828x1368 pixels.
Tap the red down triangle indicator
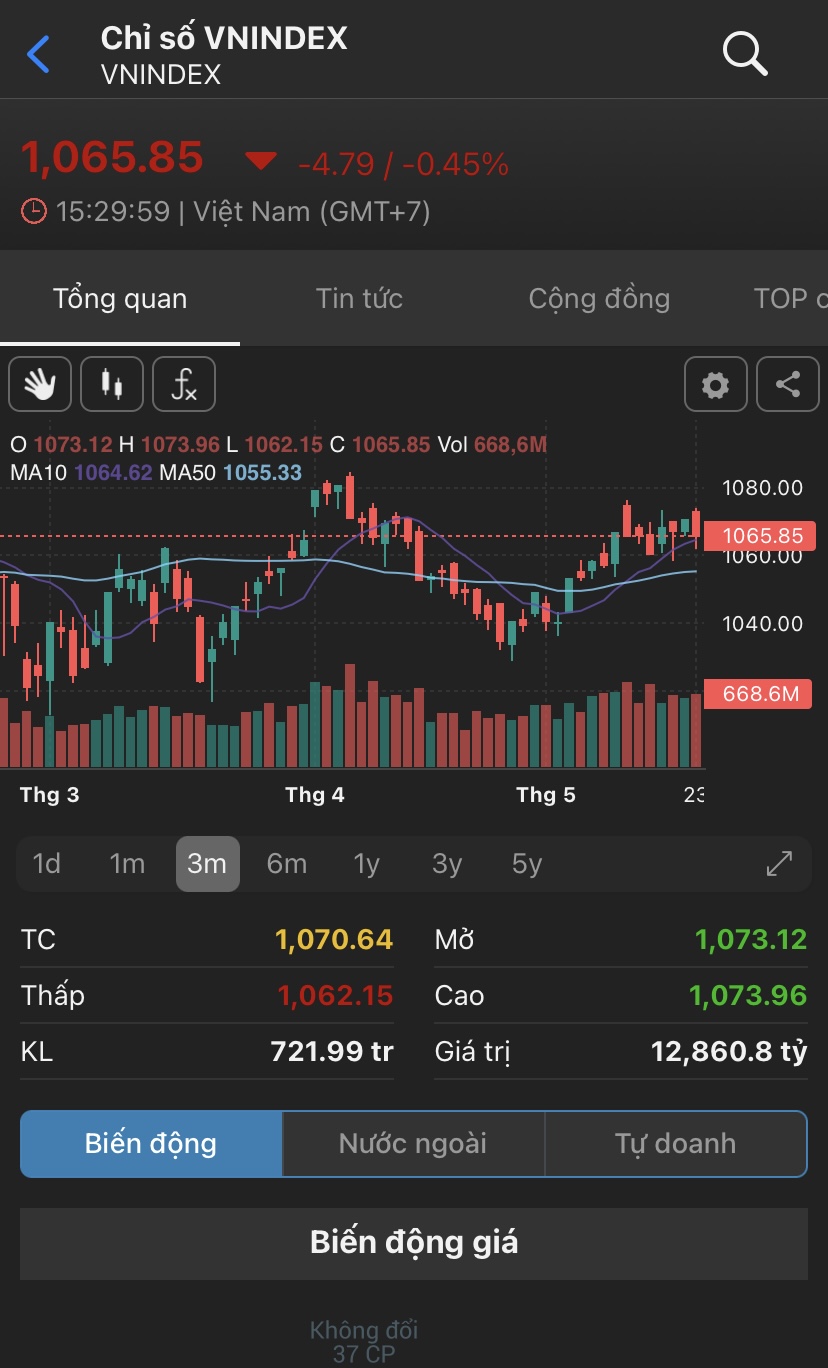coord(261,161)
